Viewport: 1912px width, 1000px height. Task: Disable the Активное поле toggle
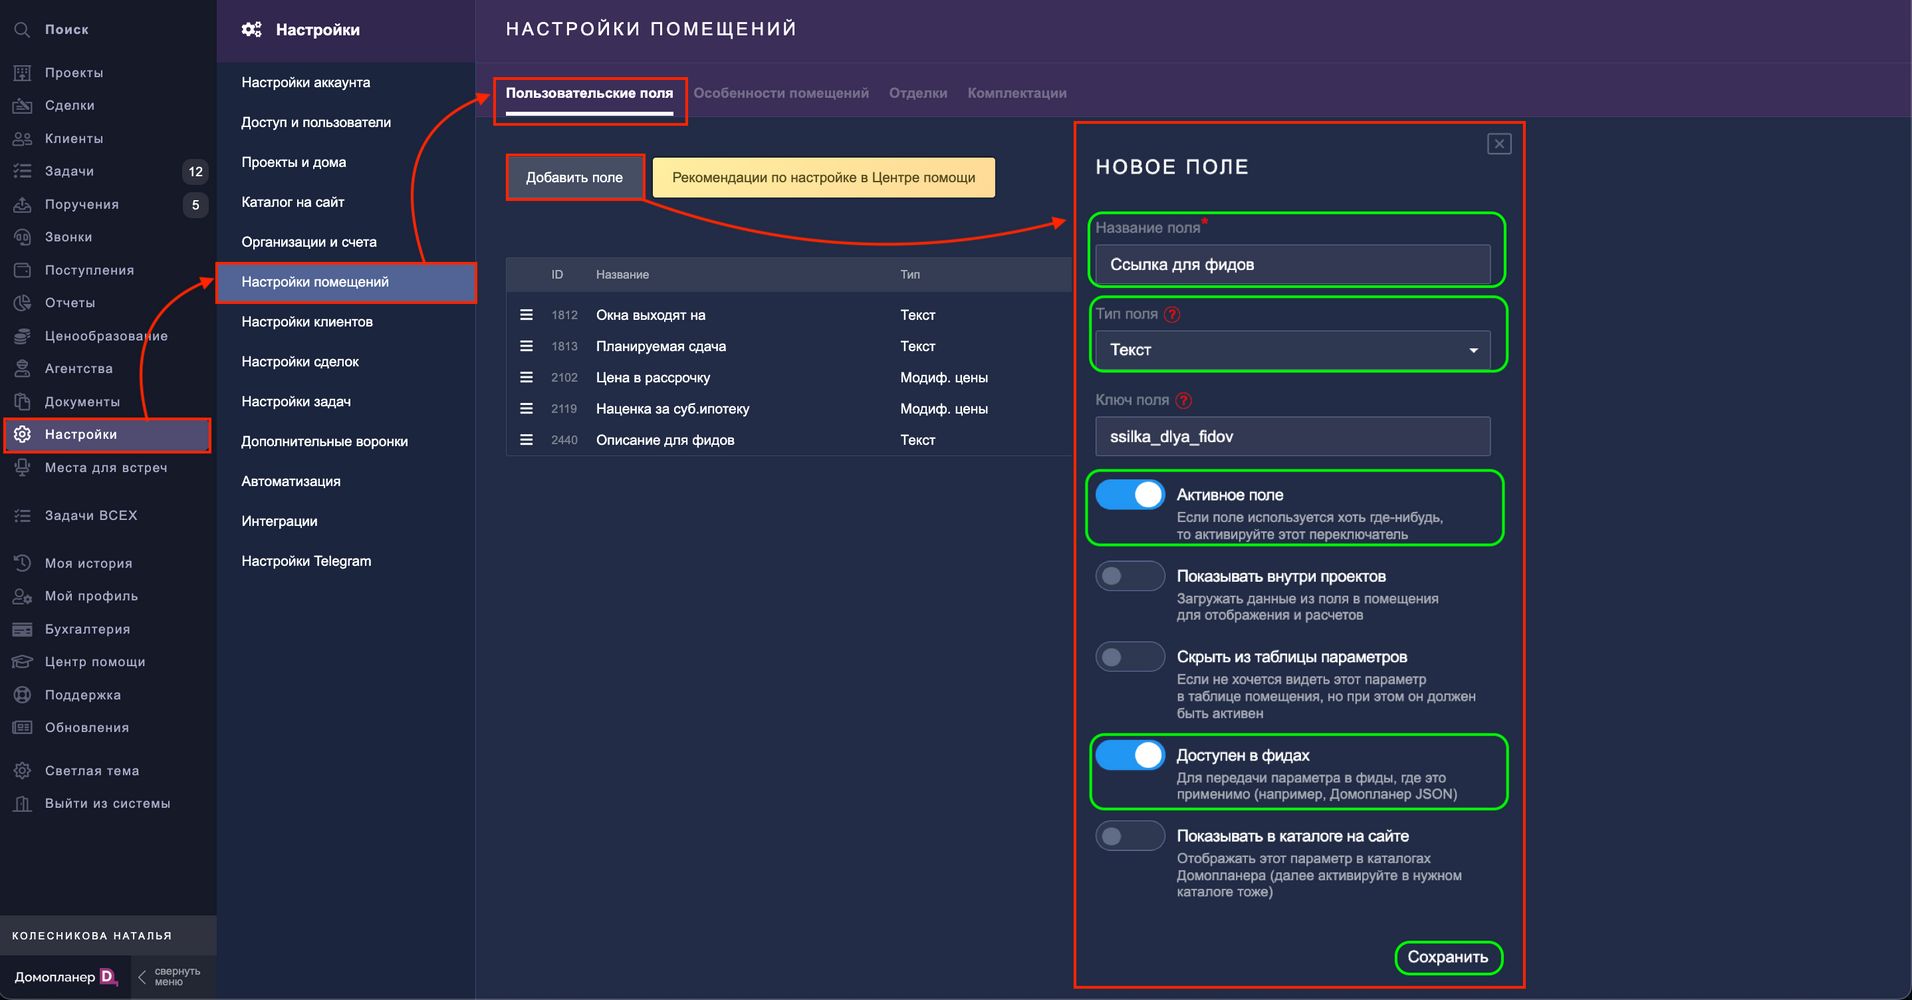point(1130,495)
